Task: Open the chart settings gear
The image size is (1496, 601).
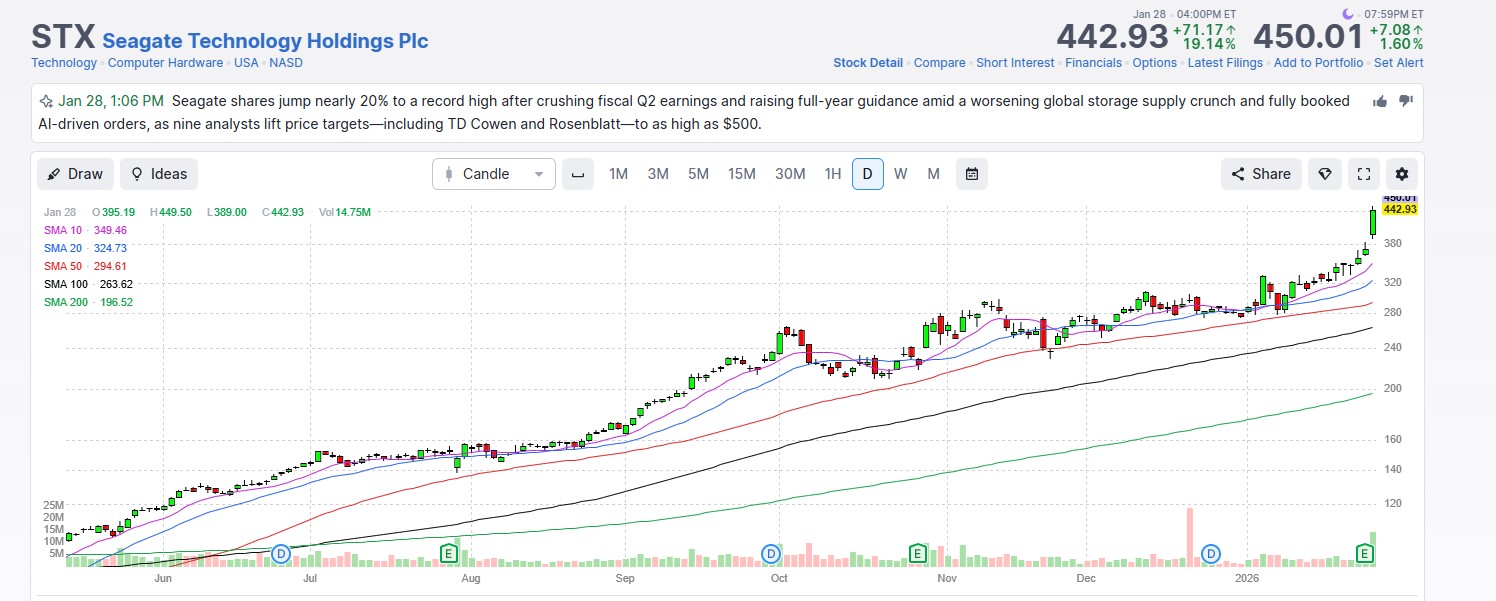Action: (1401, 174)
